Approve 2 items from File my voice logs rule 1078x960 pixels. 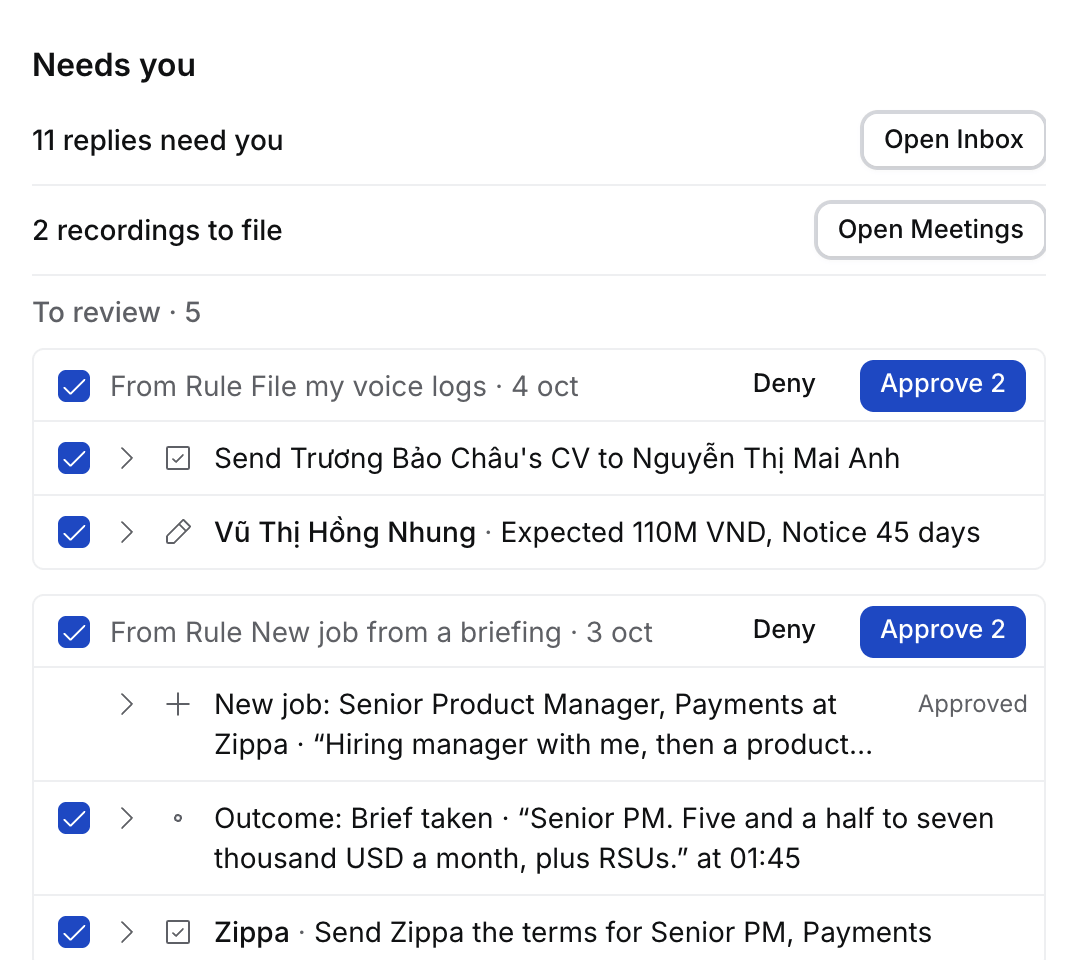click(x=943, y=385)
